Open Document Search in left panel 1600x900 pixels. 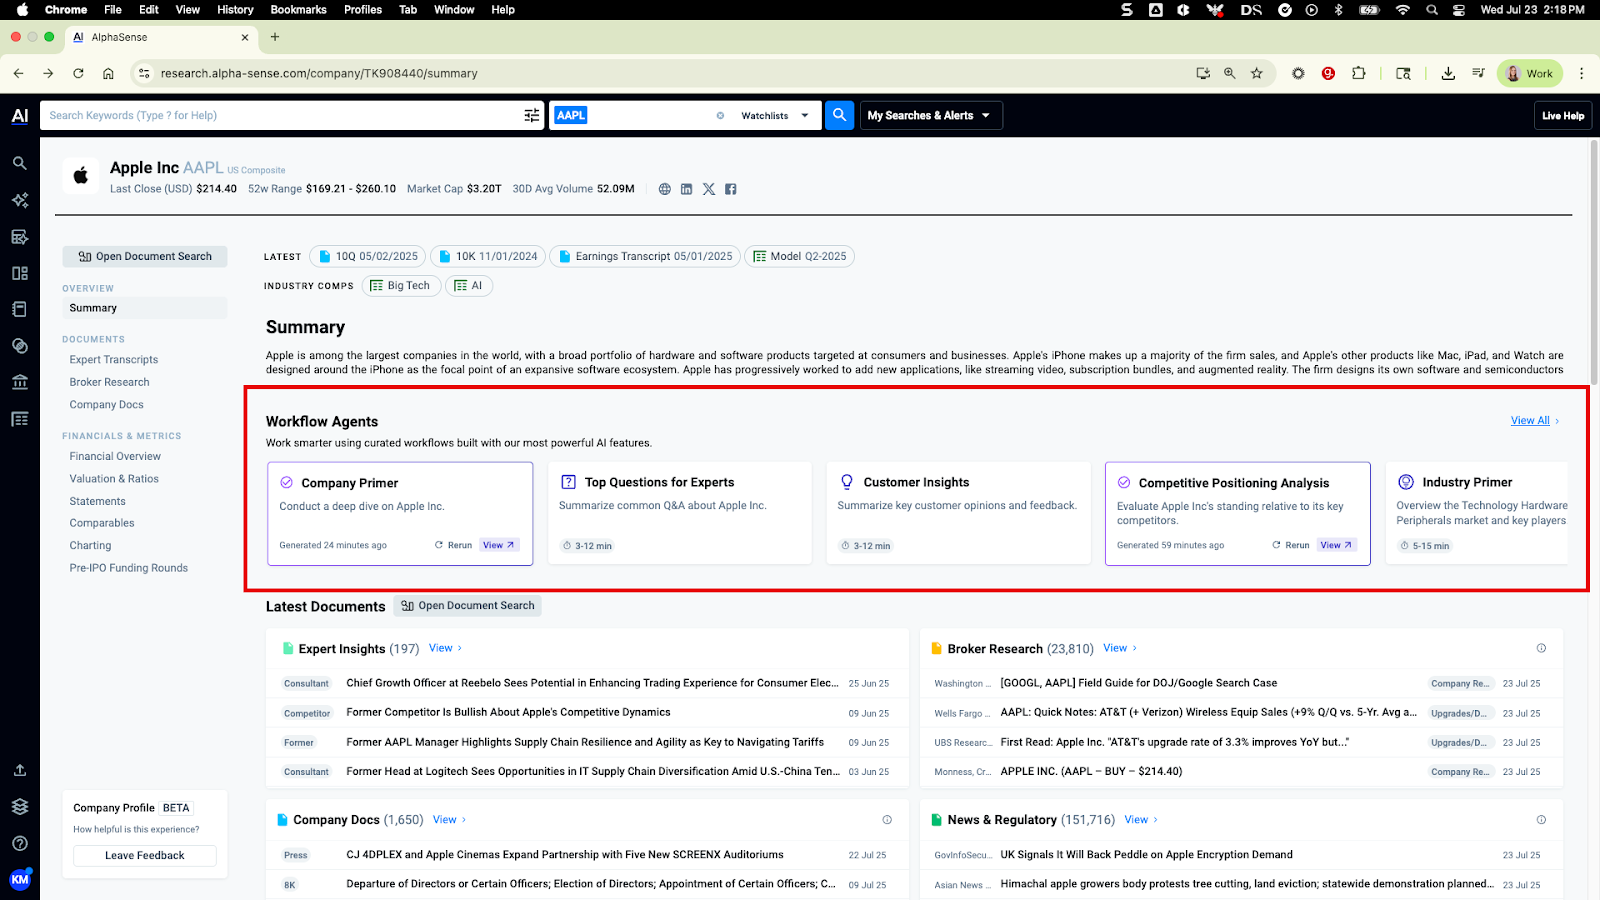coord(145,257)
